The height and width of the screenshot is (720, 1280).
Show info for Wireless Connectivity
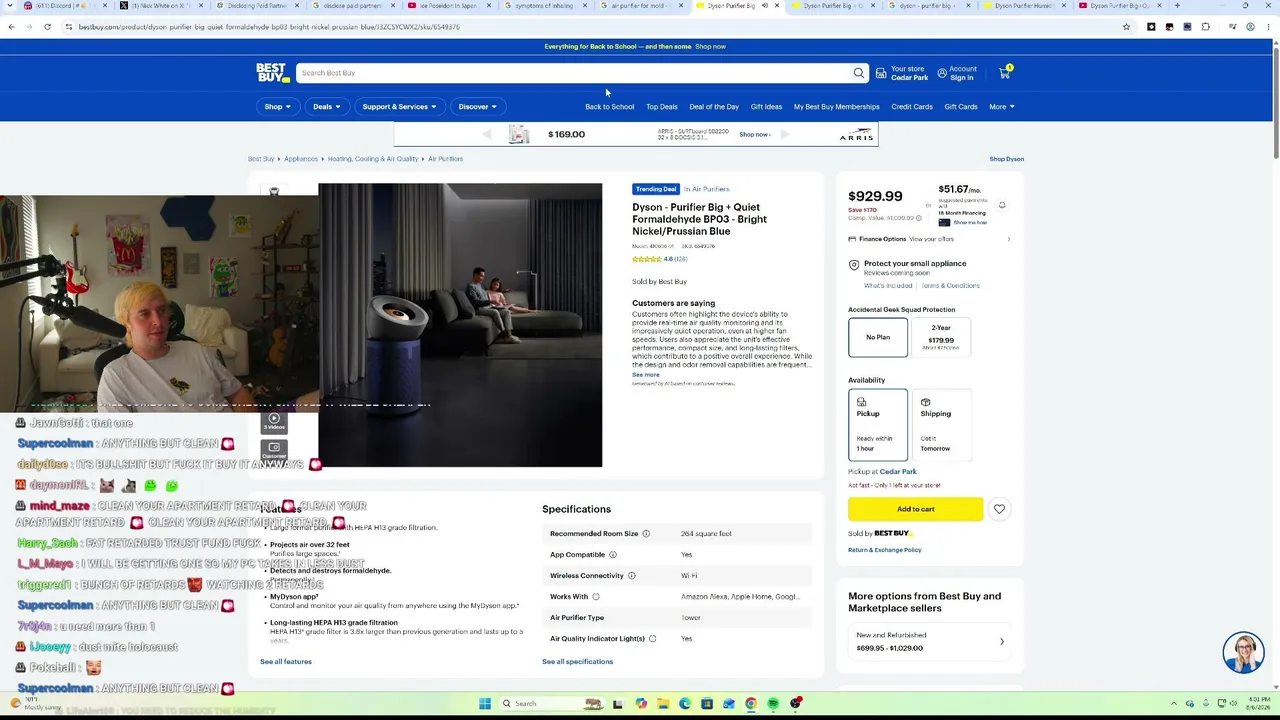click(x=631, y=576)
